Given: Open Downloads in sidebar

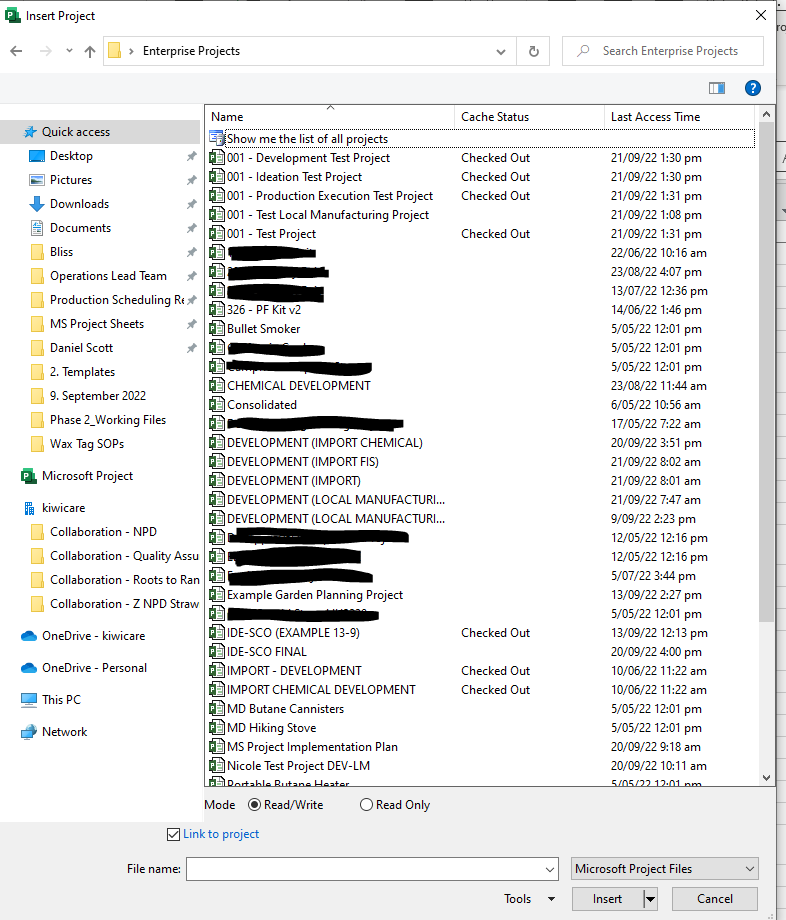Looking at the screenshot, I should click(79, 204).
